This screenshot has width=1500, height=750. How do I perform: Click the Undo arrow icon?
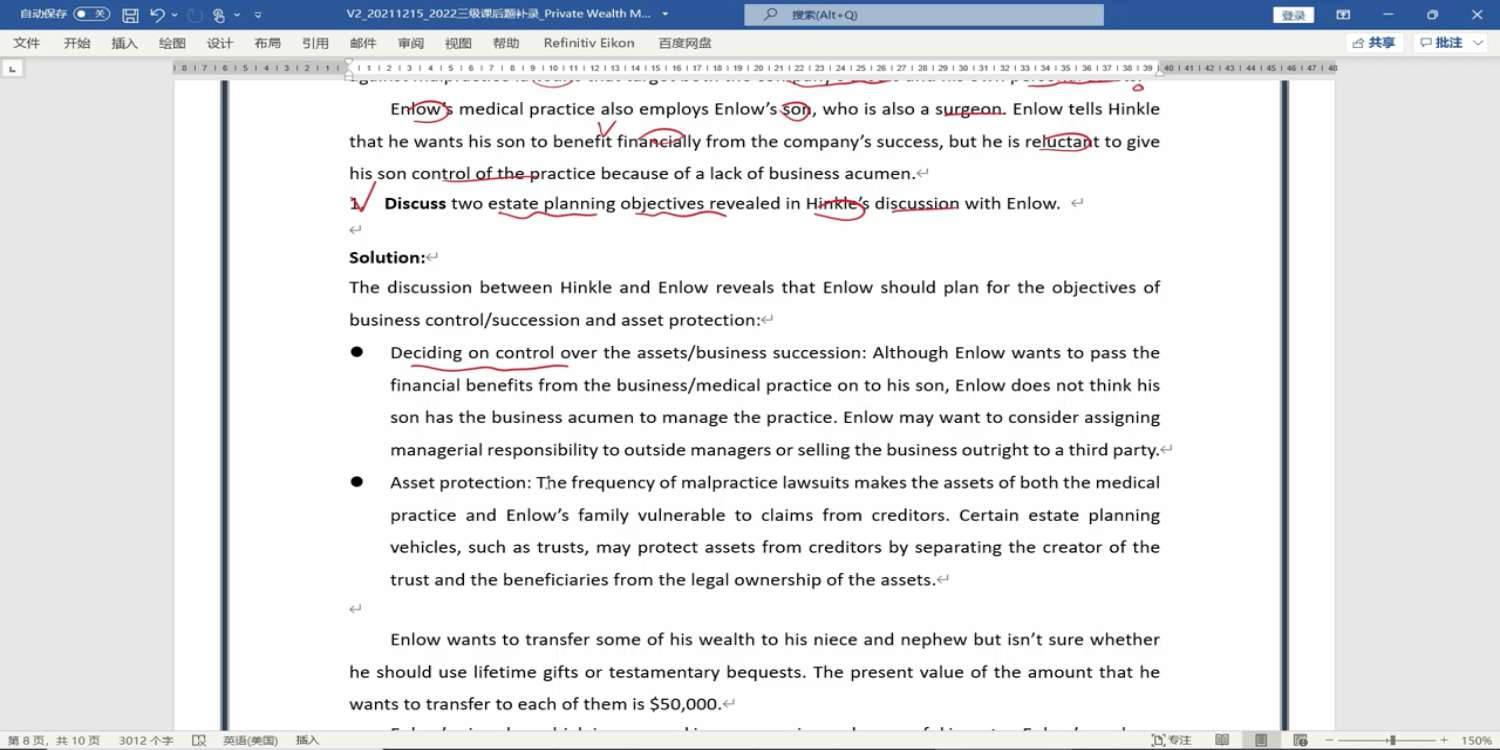coord(157,15)
